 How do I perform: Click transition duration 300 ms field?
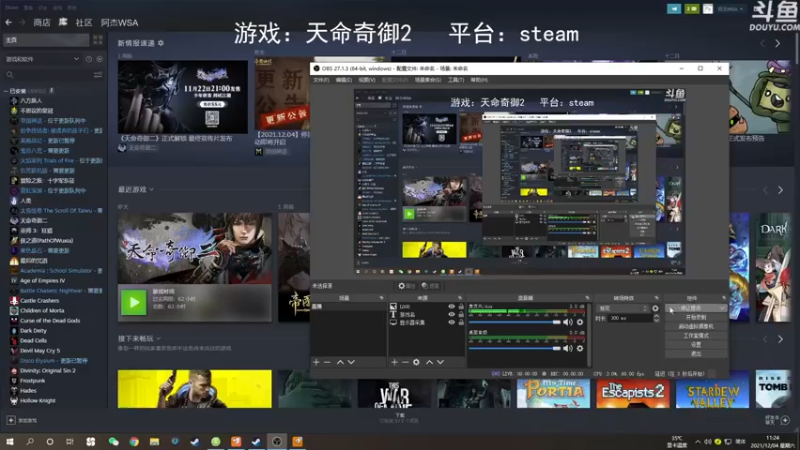pyautogui.click(x=630, y=318)
